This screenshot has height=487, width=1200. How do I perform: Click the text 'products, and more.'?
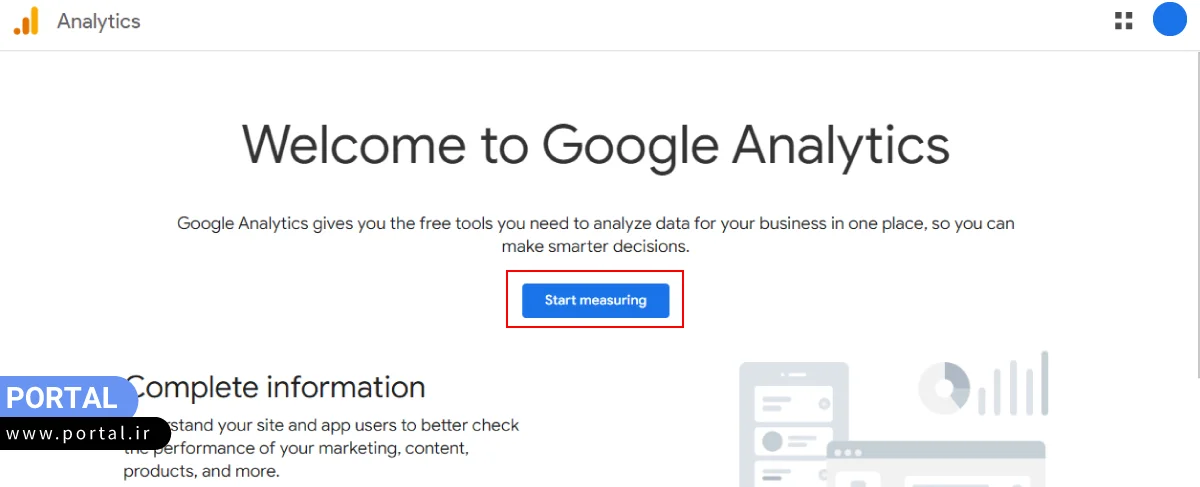click(201, 471)
